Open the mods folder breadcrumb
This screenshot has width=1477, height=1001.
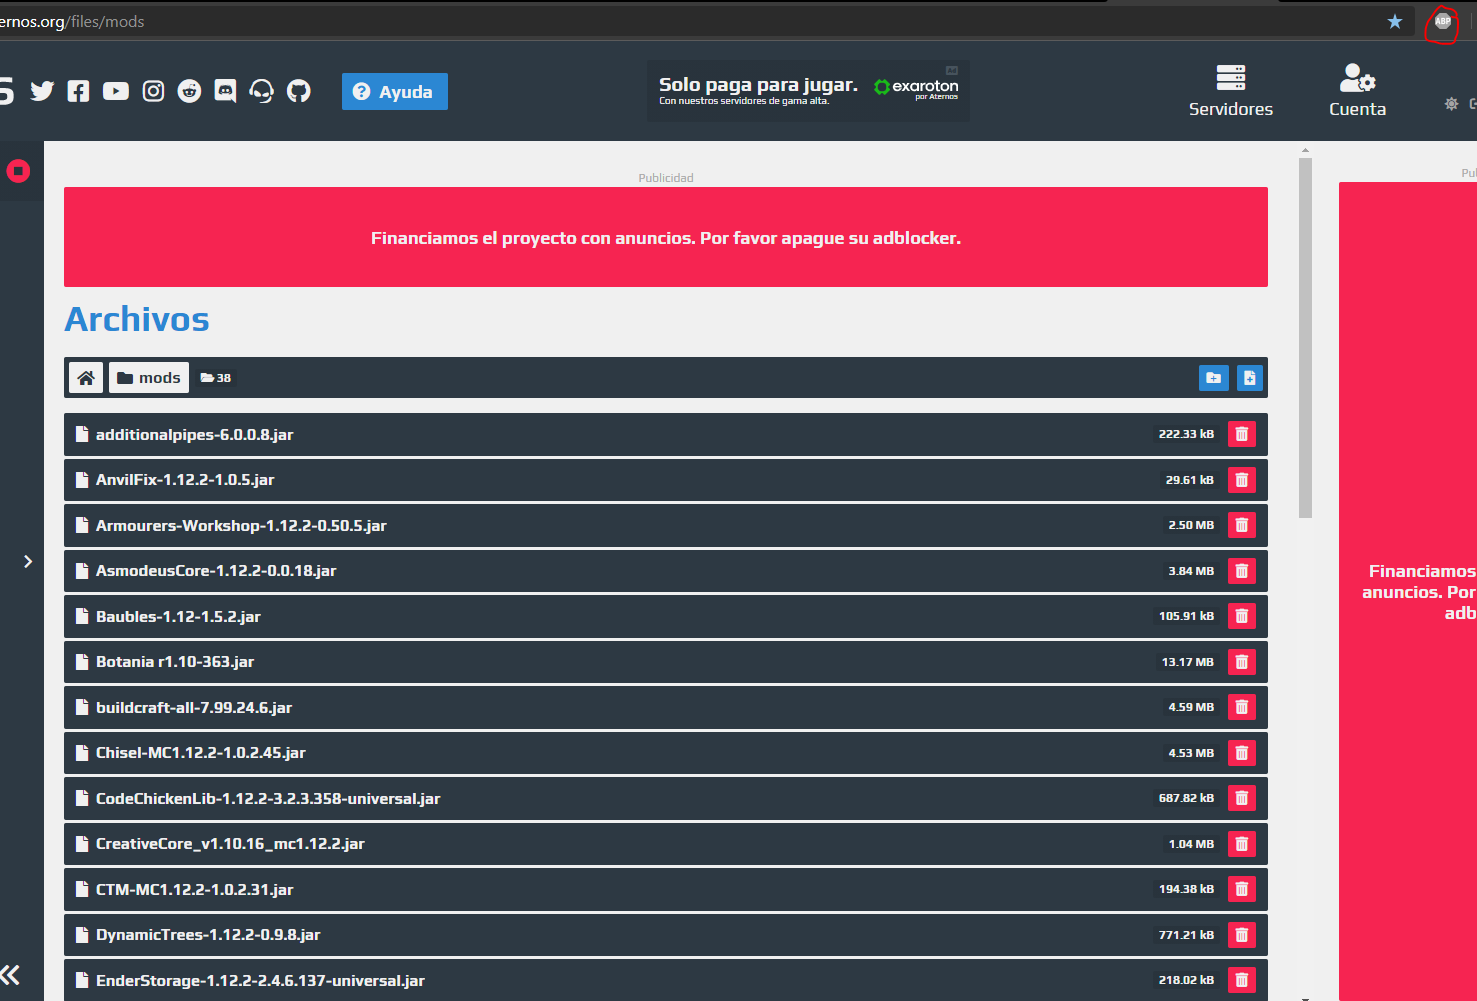(149, 378)
